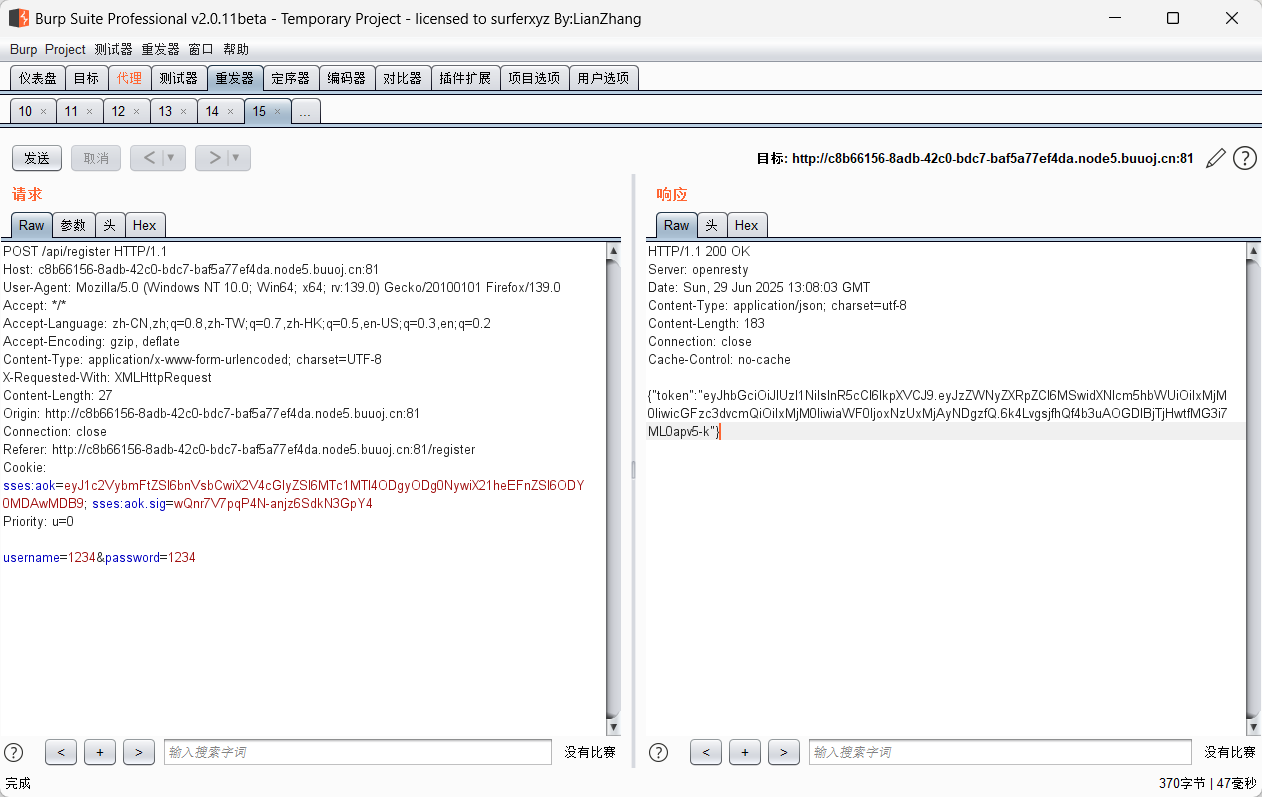Click request search next > button
This screenshot has height=797, width=1262.
[139, 752]
